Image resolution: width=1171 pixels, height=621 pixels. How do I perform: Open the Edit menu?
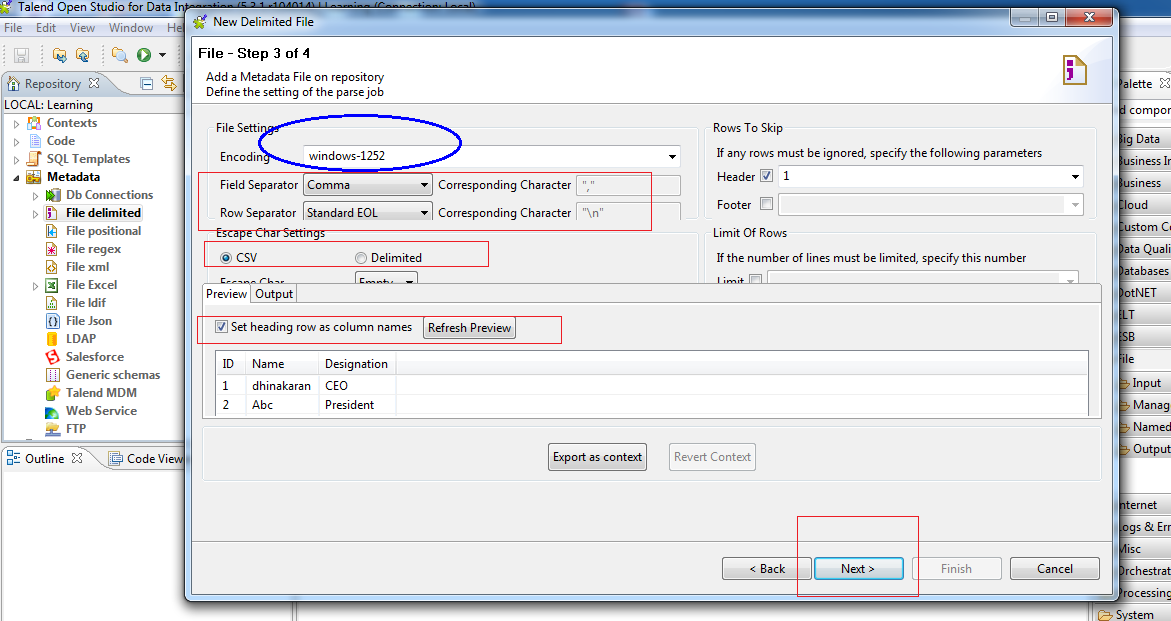46,28
